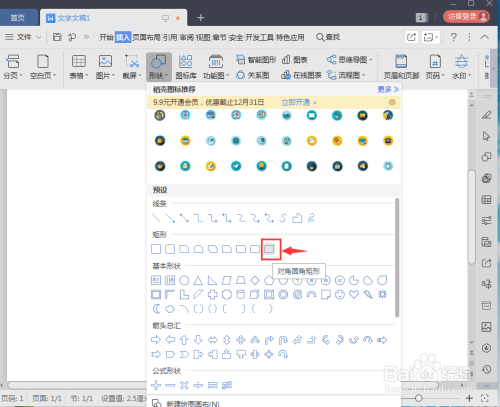Click the 立即开通 membership link

click(299, 102)
